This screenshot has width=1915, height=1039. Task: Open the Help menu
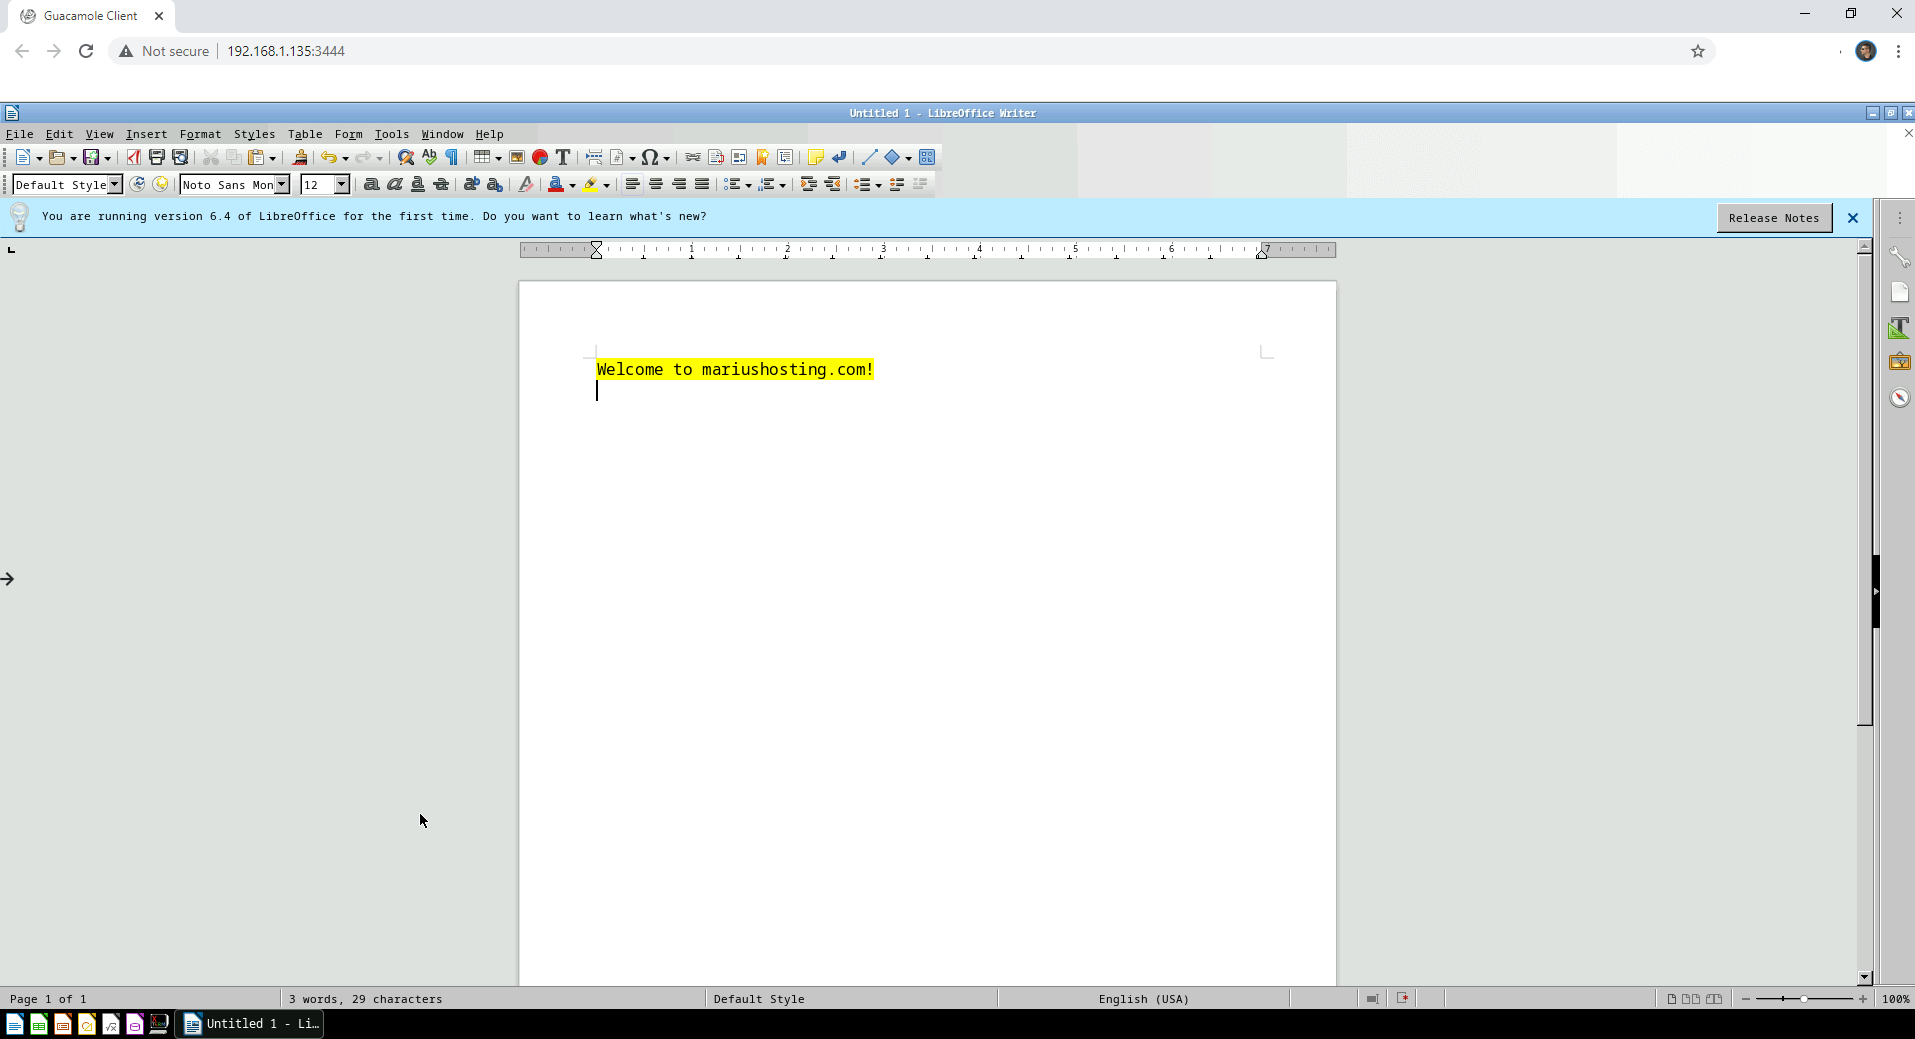[489, 134]
